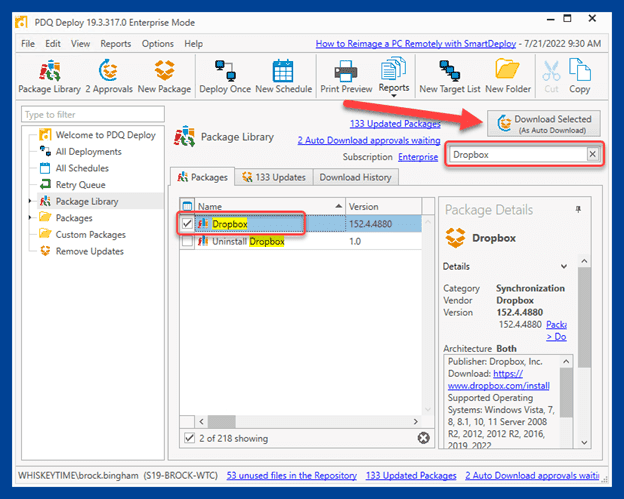Click Download Selected button
Viewport: 624px width, 499px height.
[x=544, y=124]
